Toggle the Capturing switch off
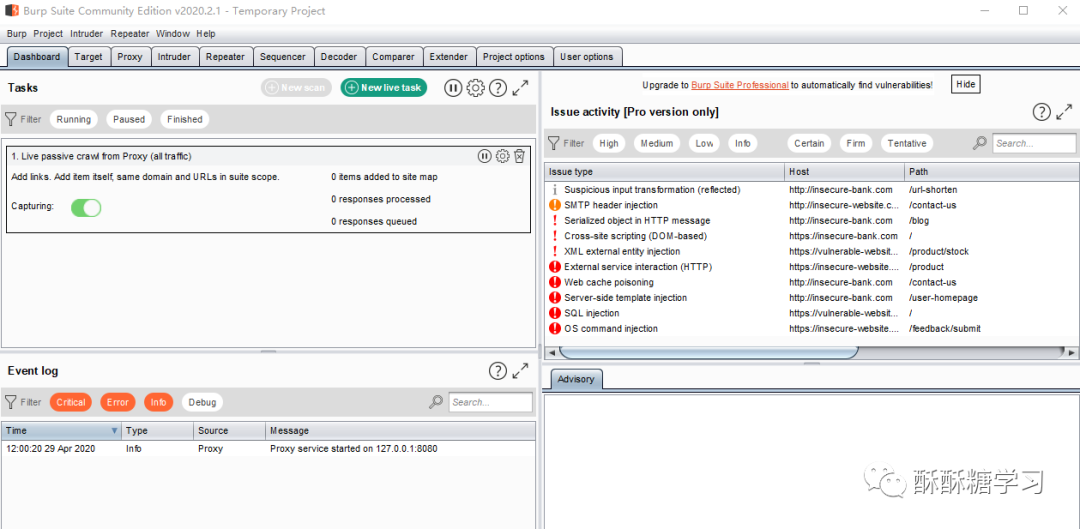 point(86,207)
